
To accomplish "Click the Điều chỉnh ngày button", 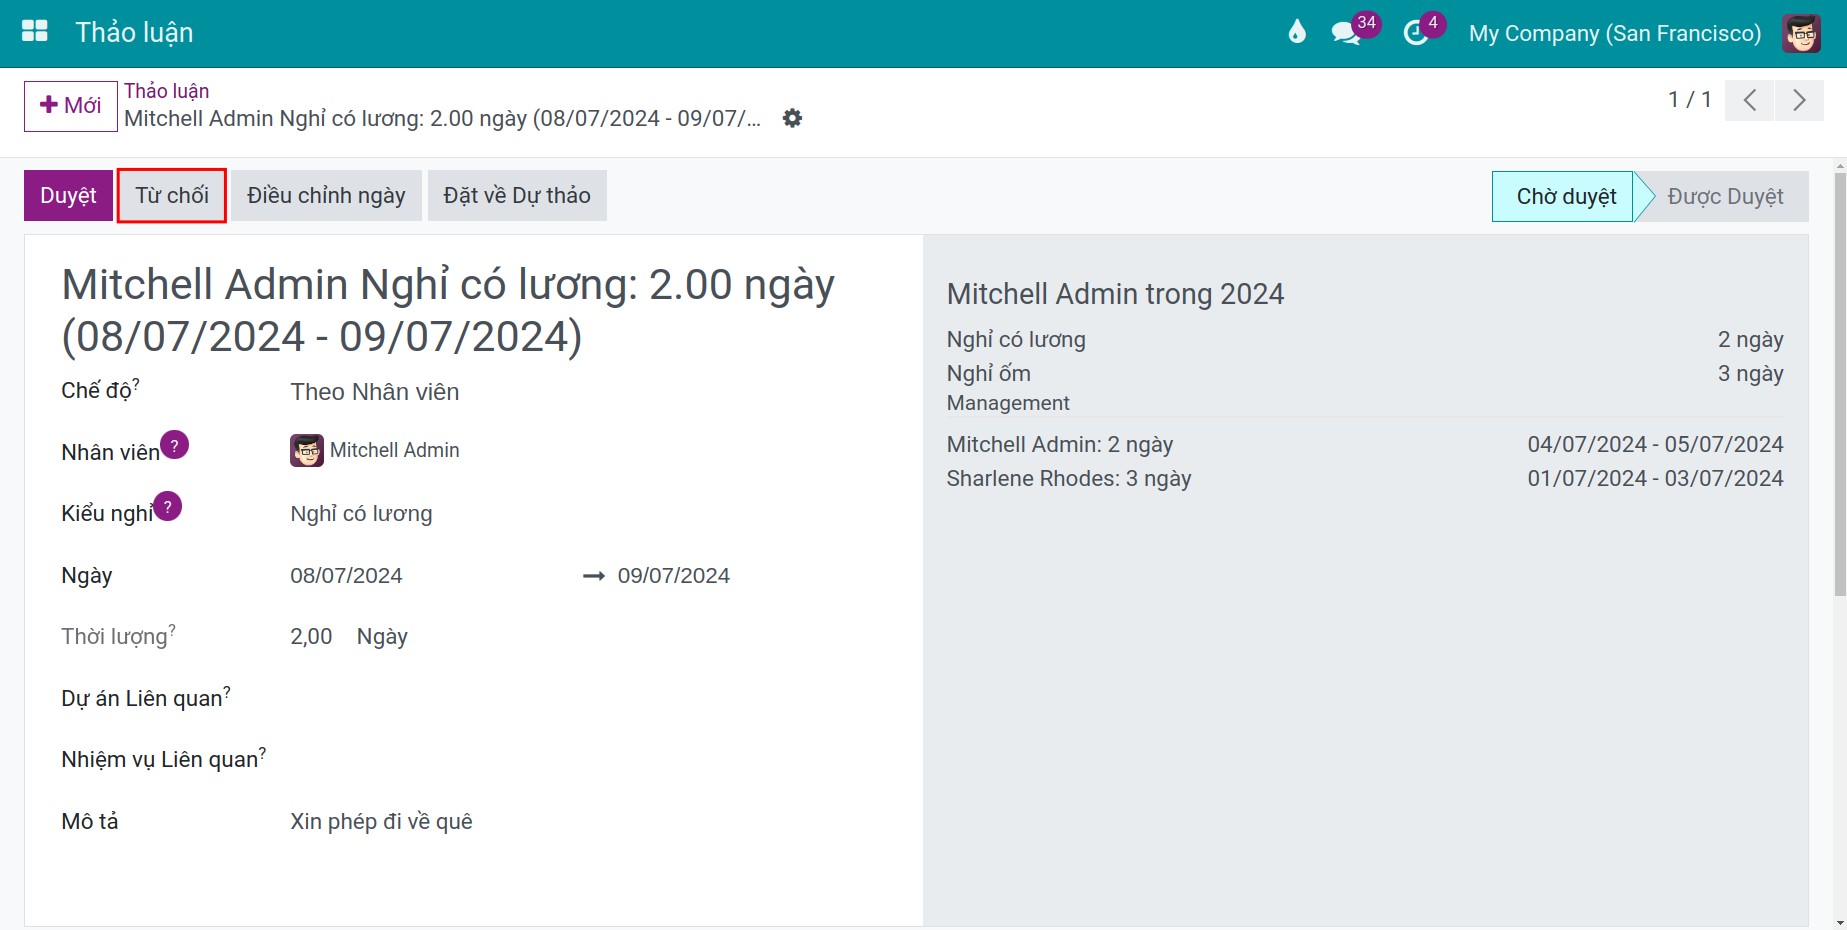I will [x=326, y=195].
